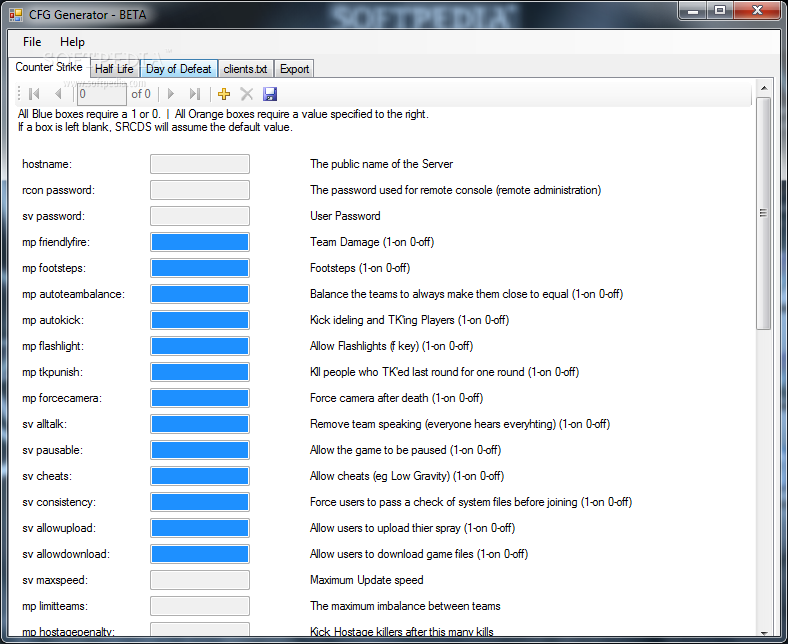The height and width of the screenshot is (644, 788).
Task: Maximize the CFG Generator window
Action: pyautogui.click(x=720, y=11)
